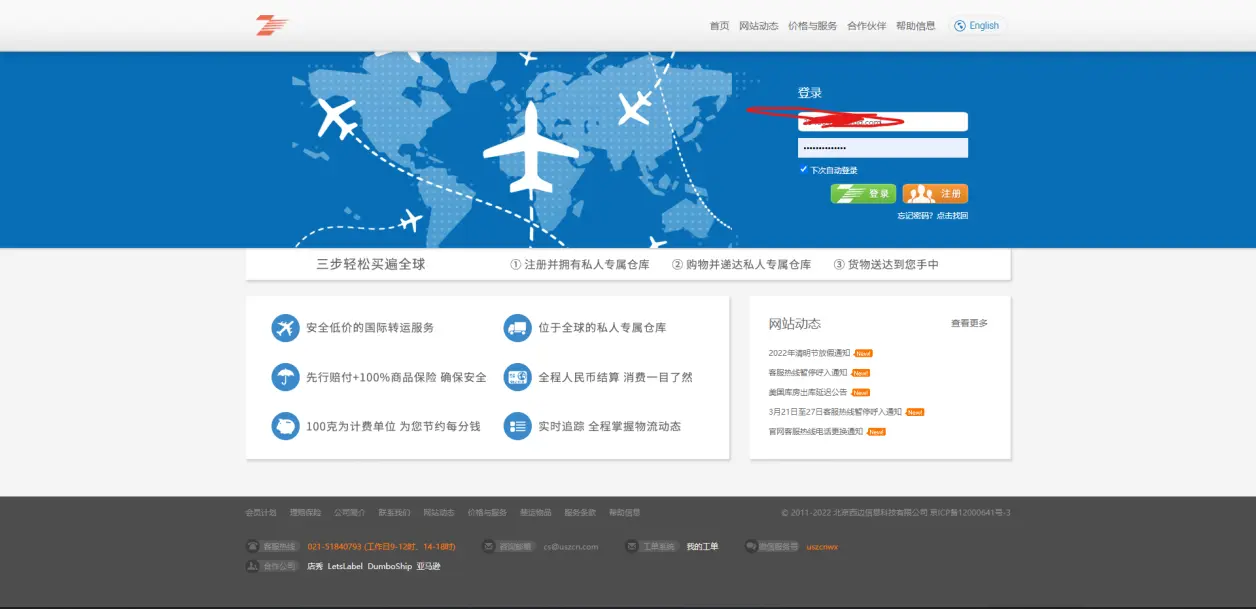This screenshot has width=1256, height=609.
Task: Click the red Z site logo
Action: tap(271, 25)
